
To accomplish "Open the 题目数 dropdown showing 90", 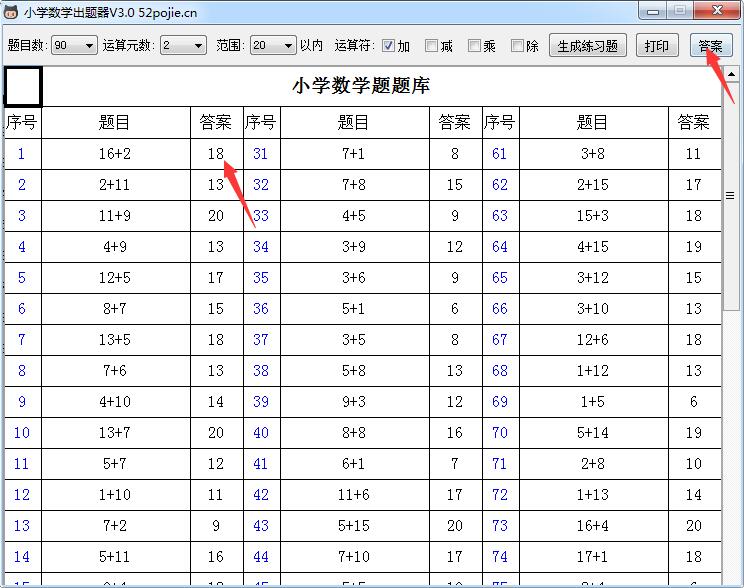I will pyautogui.click(x=74, y=46).
